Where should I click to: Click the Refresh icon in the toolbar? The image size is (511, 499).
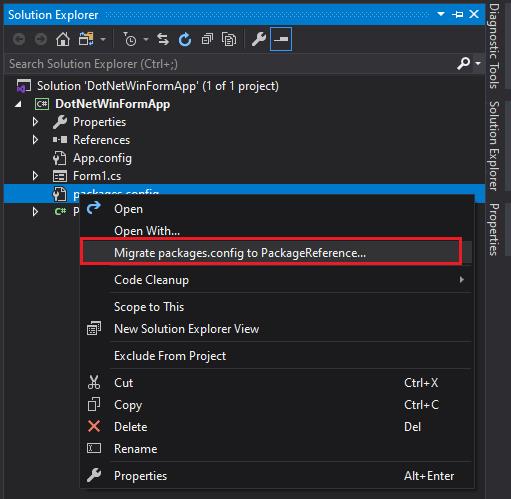[185, 40]
